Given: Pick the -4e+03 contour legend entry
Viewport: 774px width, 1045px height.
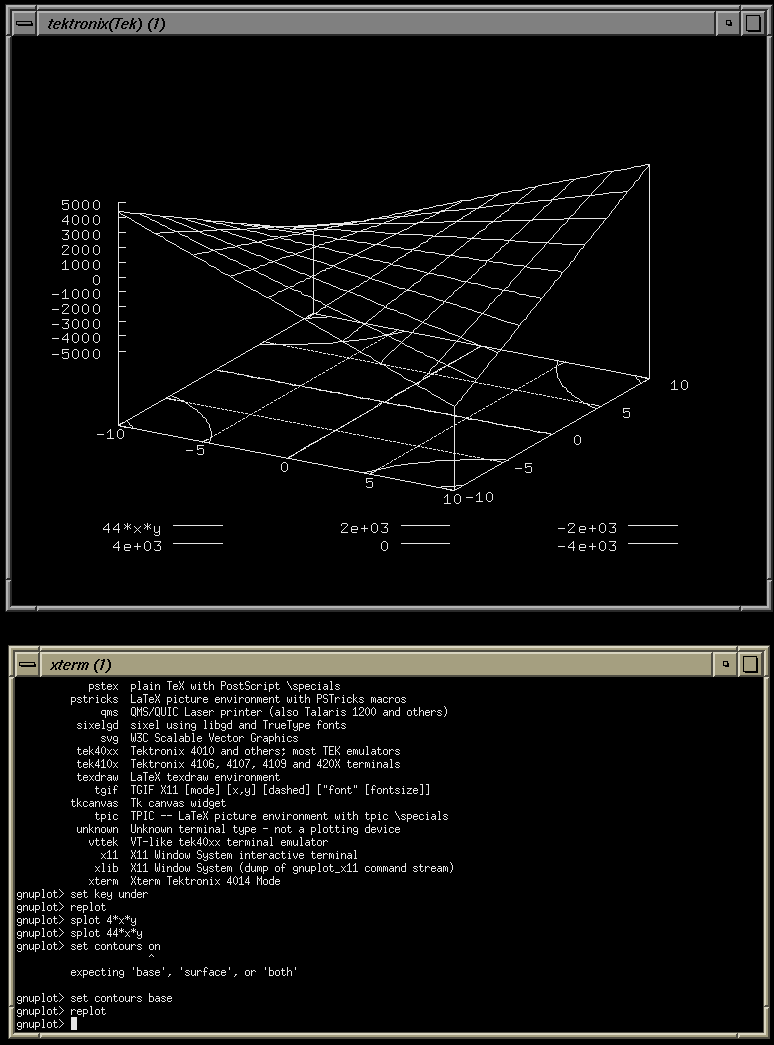Looking at the screenshot, I should coord(587,546).
